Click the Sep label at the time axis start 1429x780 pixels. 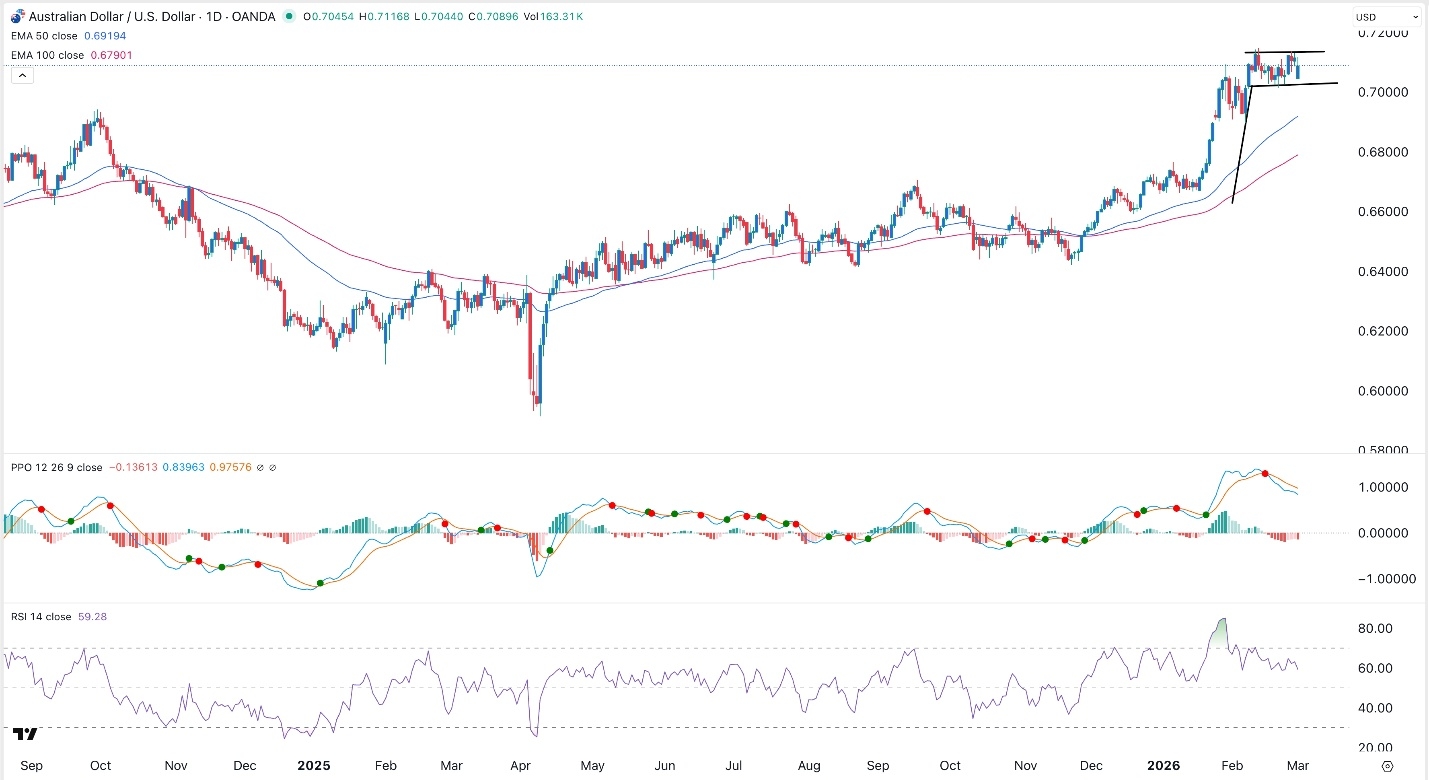pos(30,766)
